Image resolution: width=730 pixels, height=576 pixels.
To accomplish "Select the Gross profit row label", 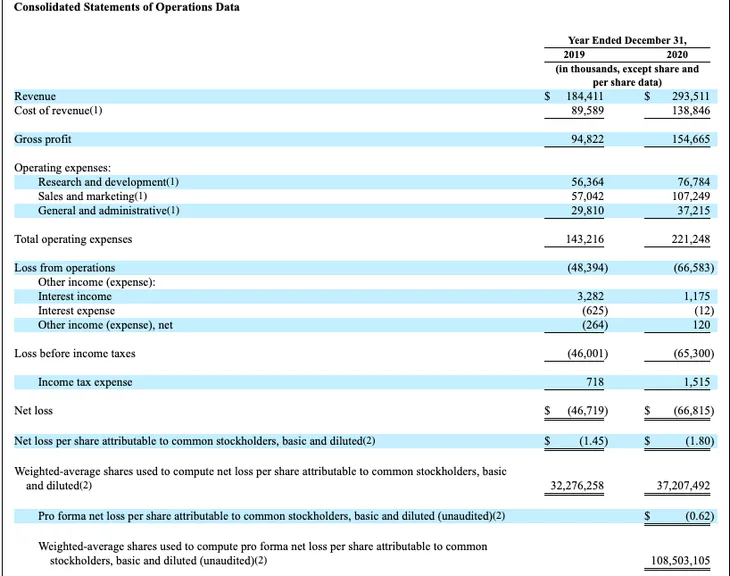I will [x=43, y=139].
